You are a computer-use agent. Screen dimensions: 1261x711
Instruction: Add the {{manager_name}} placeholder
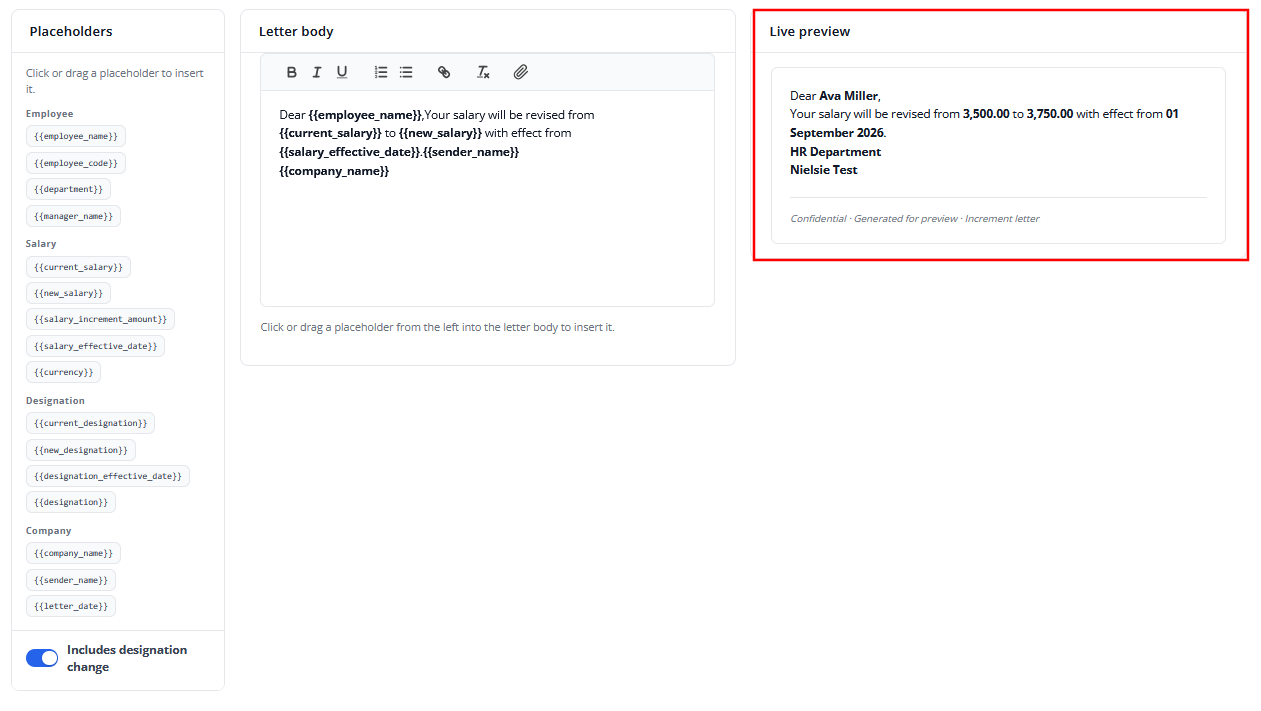[x=73, y=216]
